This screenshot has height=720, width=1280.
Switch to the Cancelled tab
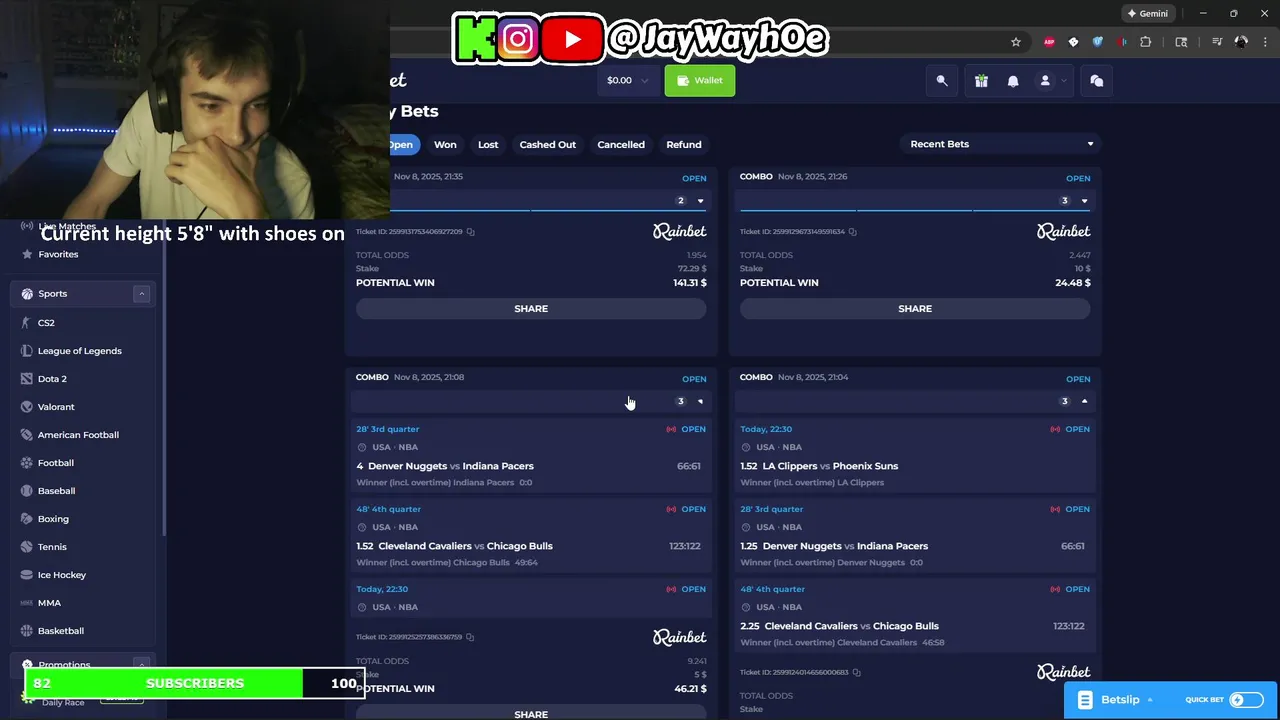pos(621,145)
